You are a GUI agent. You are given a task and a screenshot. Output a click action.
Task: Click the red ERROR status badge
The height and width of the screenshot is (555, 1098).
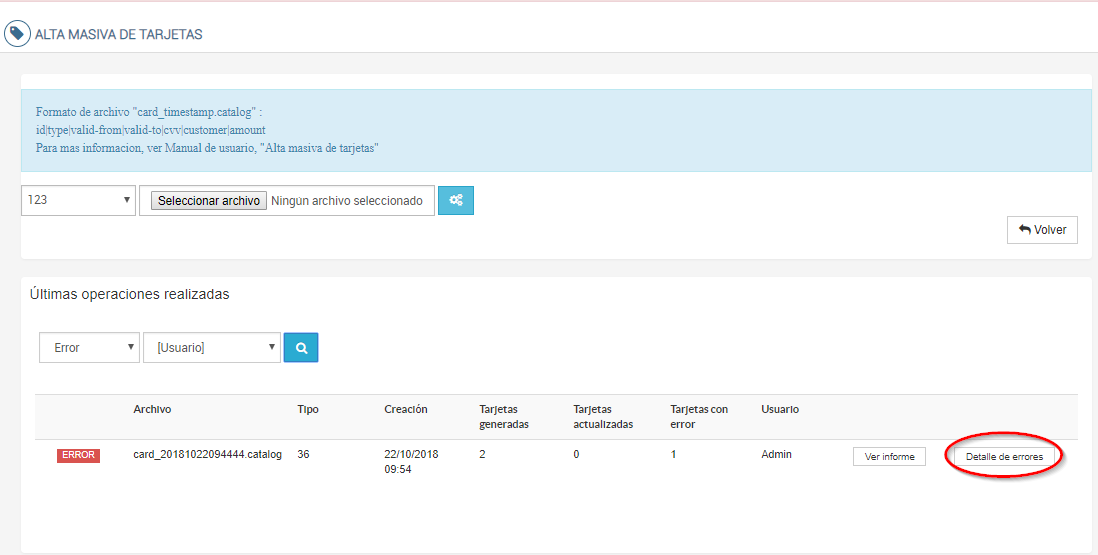point(78,456)
